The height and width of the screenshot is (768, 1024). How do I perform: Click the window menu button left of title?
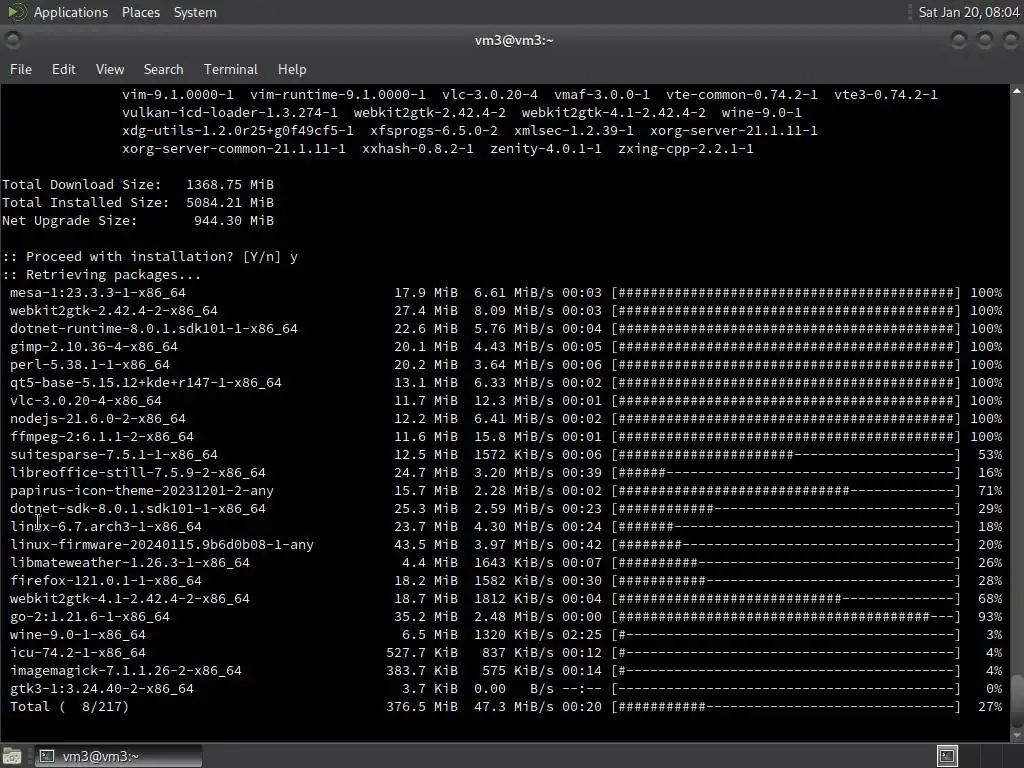coord(12,40)
